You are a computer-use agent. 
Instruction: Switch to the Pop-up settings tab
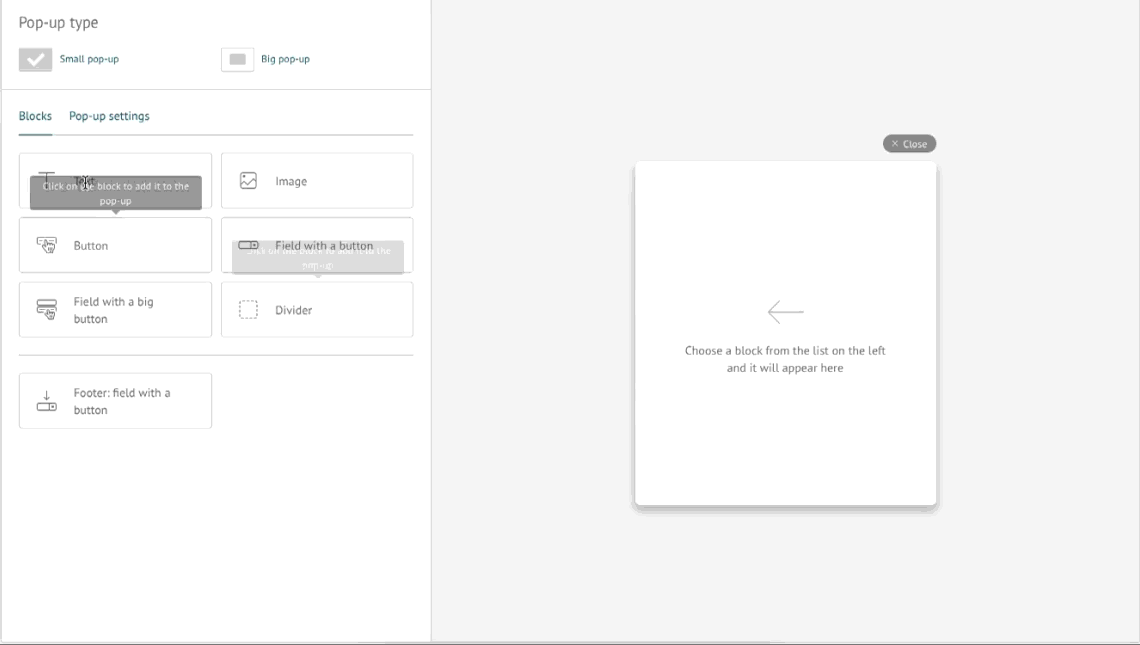tap(108, 116)
